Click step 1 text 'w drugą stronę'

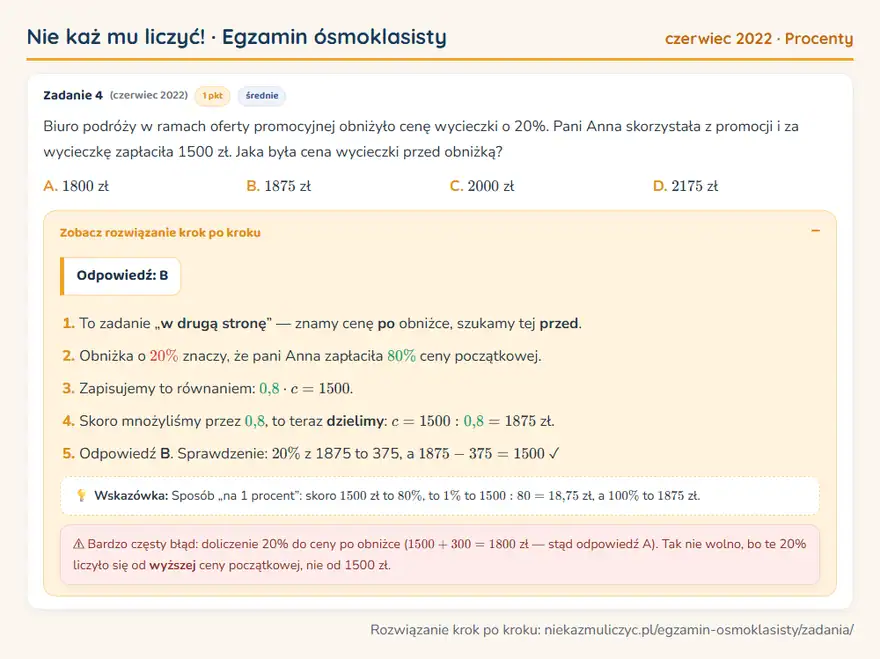[213, 323]
